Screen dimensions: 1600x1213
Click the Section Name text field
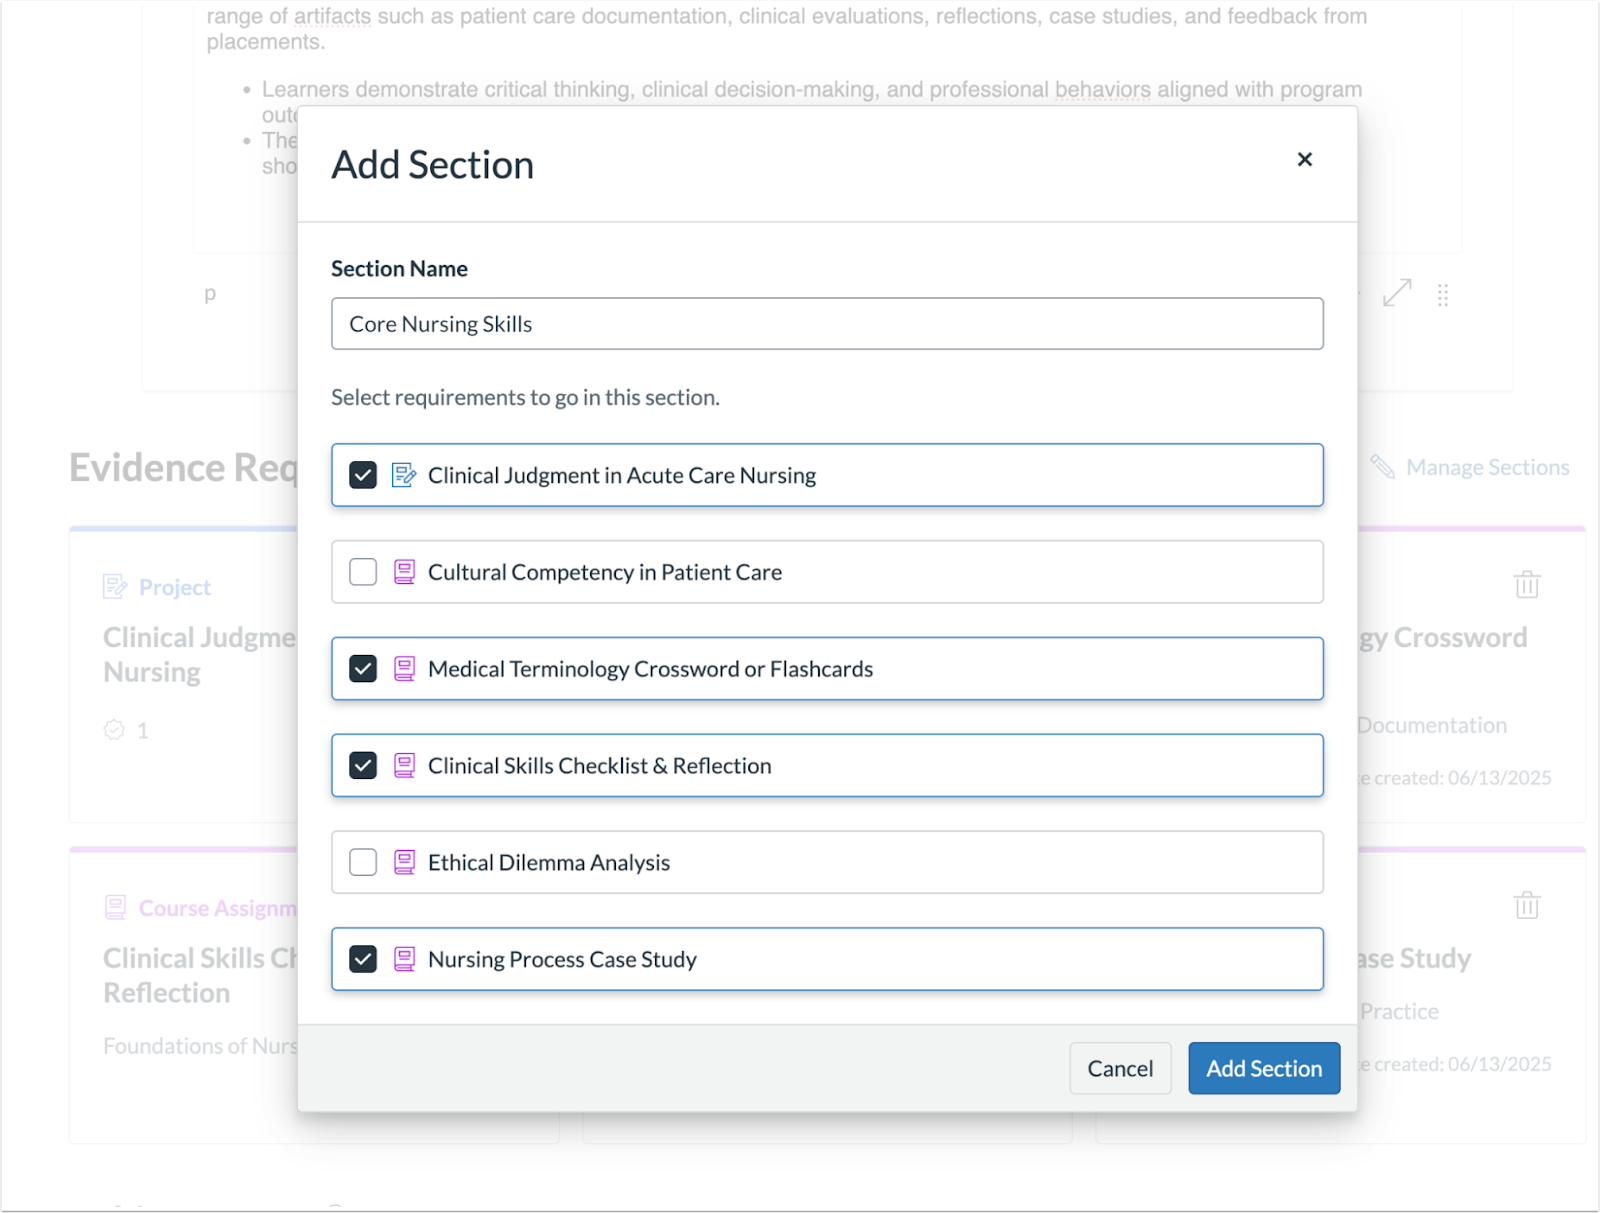[x=827, y=323]
